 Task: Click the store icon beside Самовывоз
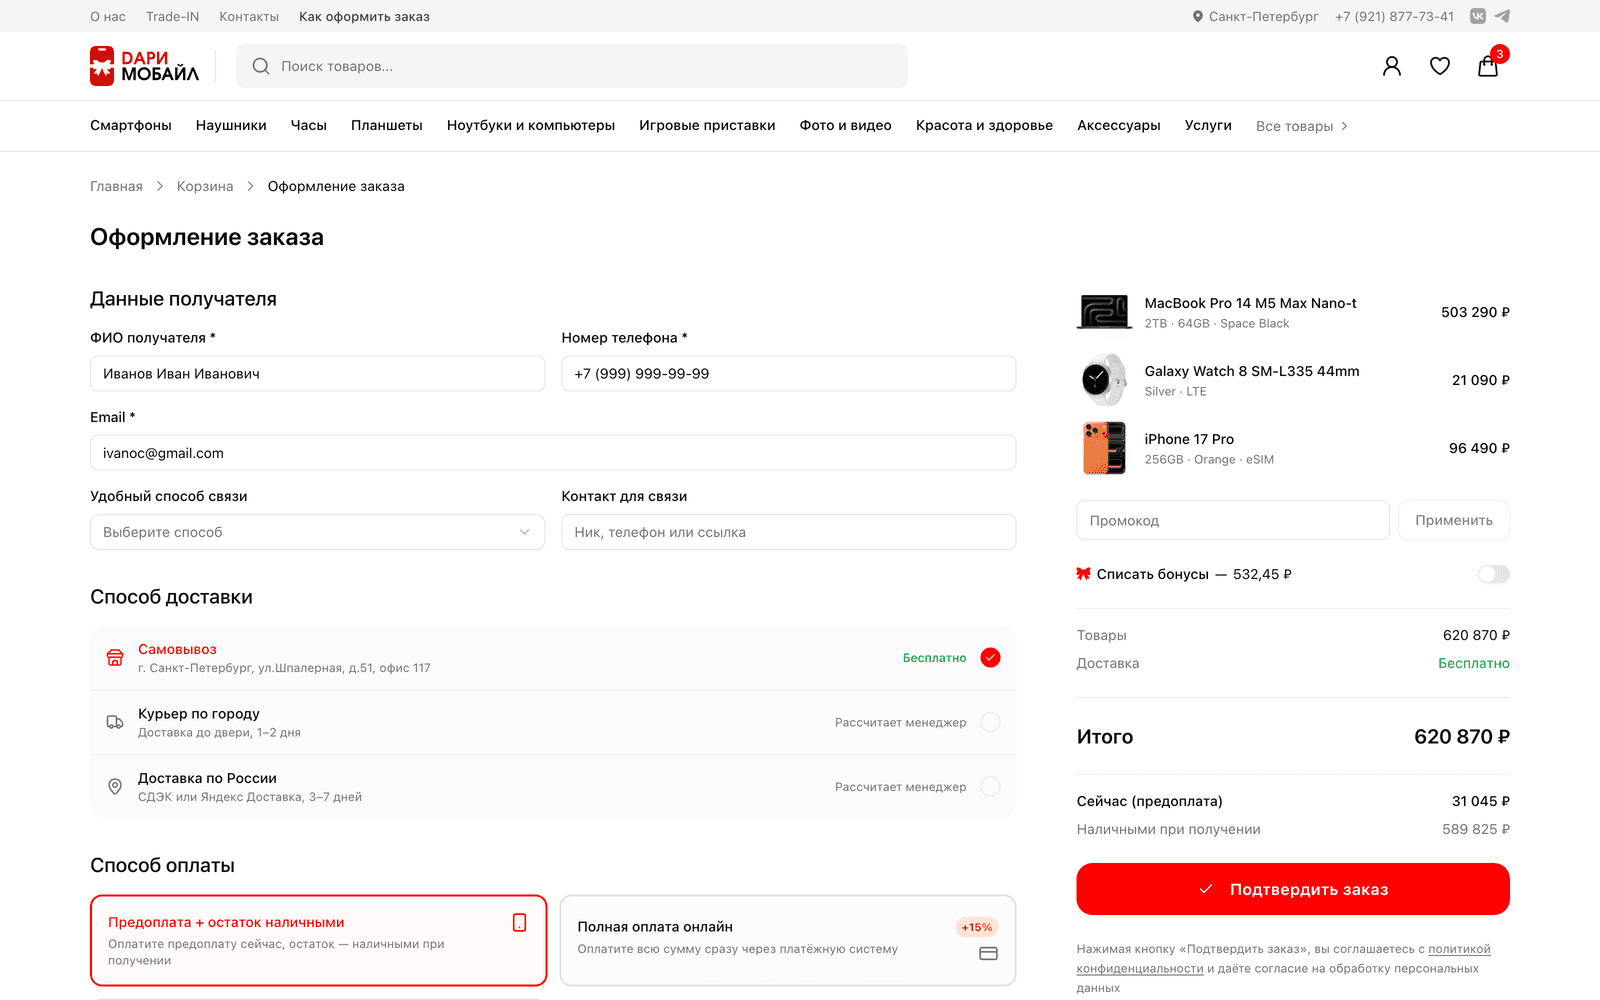pyautogui.click(x=115, y=658)
